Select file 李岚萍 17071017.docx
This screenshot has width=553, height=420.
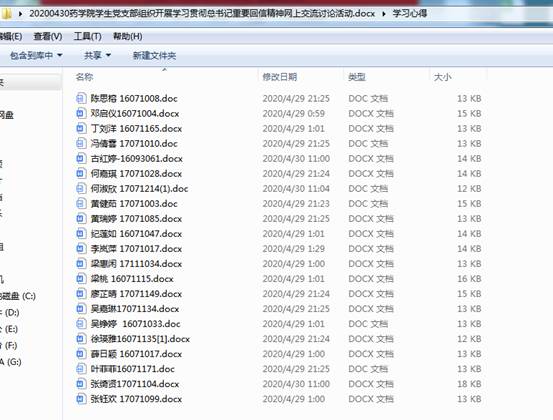pos(136,249)
